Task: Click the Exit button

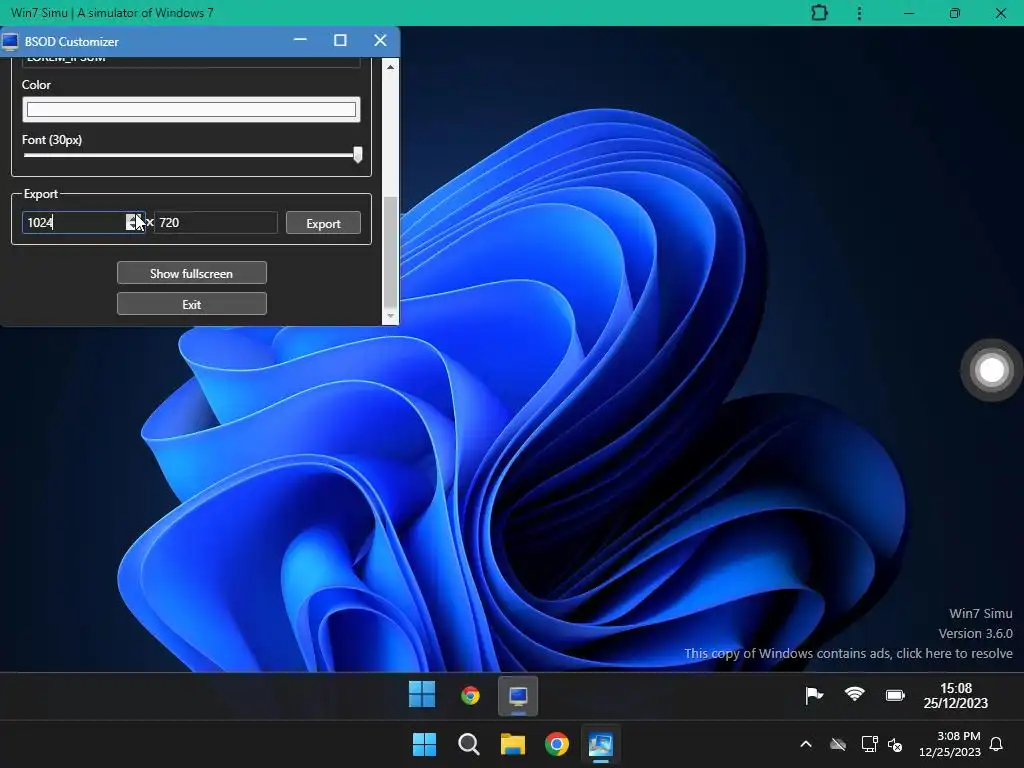Action: [x=191, y=304]
